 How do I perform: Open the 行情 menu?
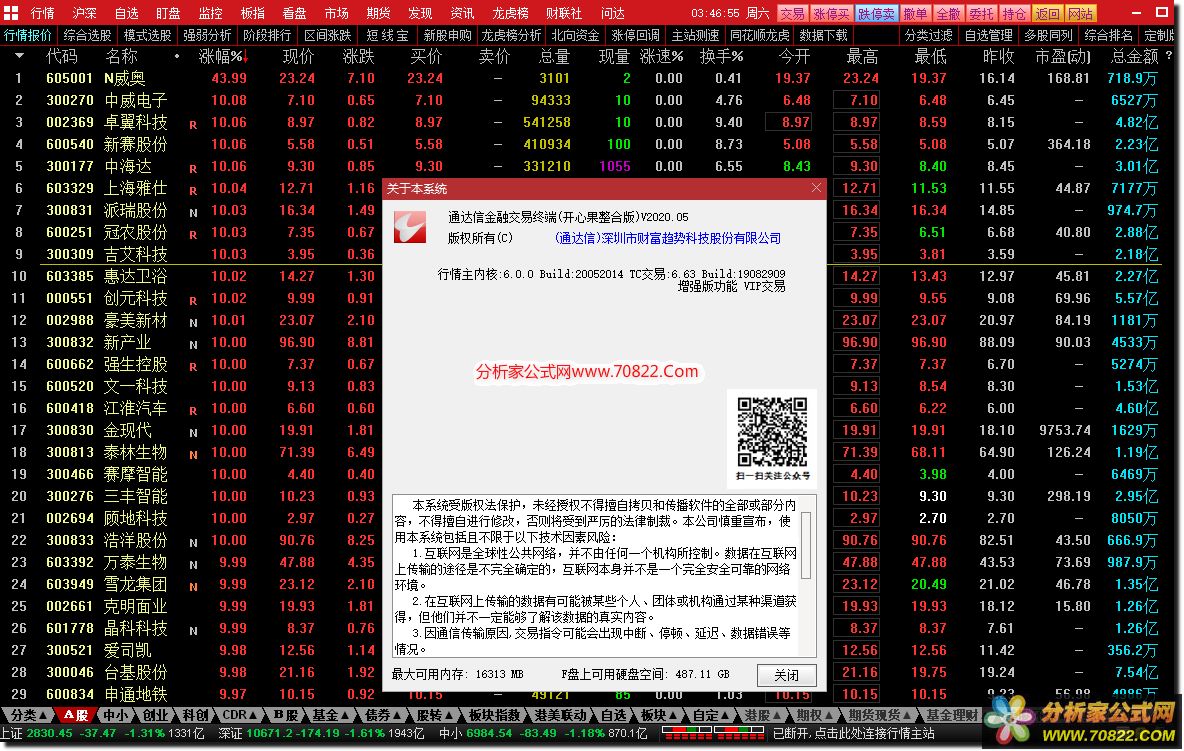coord(42,13)
